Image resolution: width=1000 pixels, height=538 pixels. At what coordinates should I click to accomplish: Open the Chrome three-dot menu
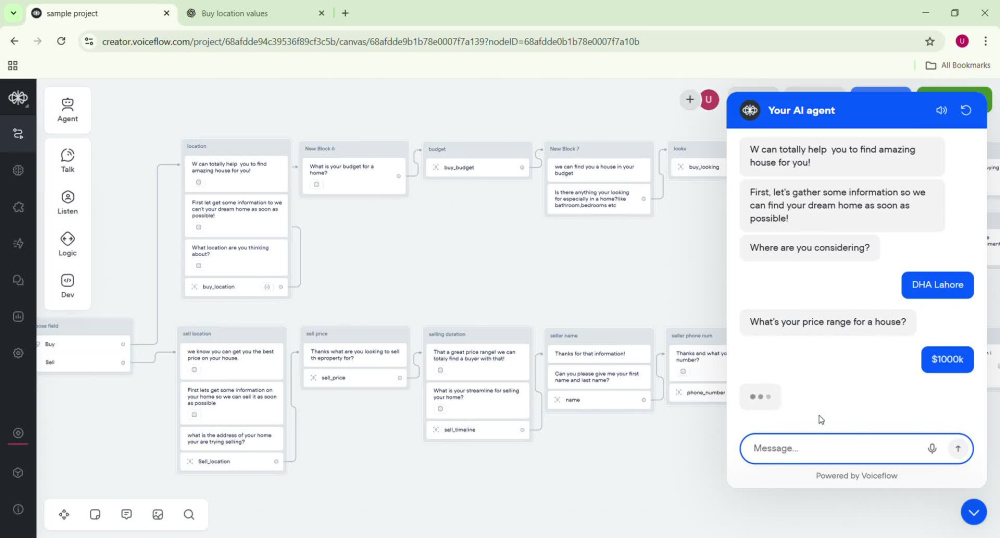point(985,41)
